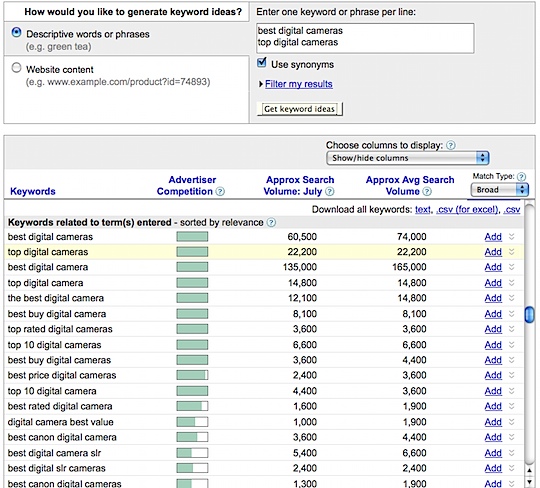Click help icon next to Volume: July

[330, 191]
